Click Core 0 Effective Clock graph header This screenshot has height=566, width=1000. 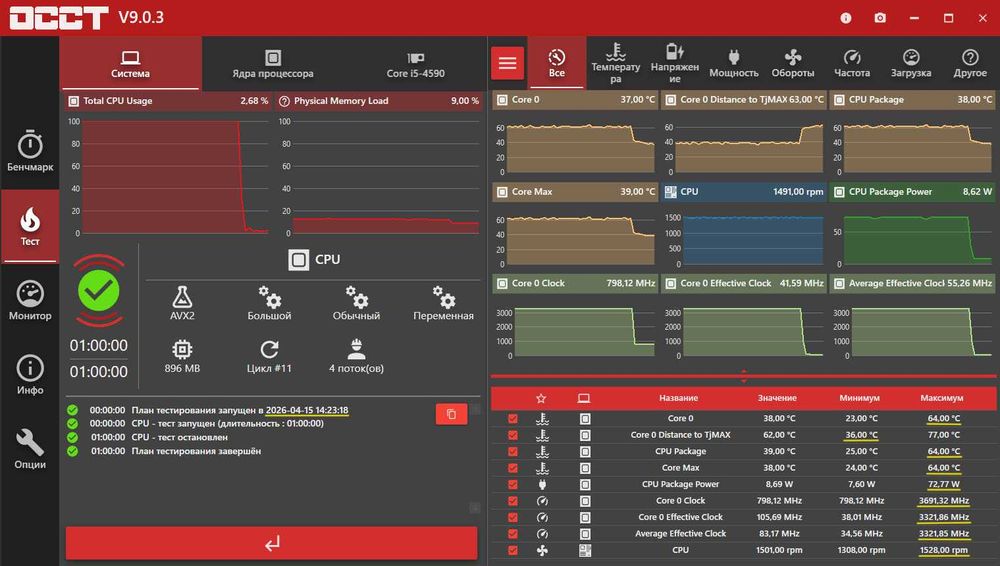pos(744,283)
